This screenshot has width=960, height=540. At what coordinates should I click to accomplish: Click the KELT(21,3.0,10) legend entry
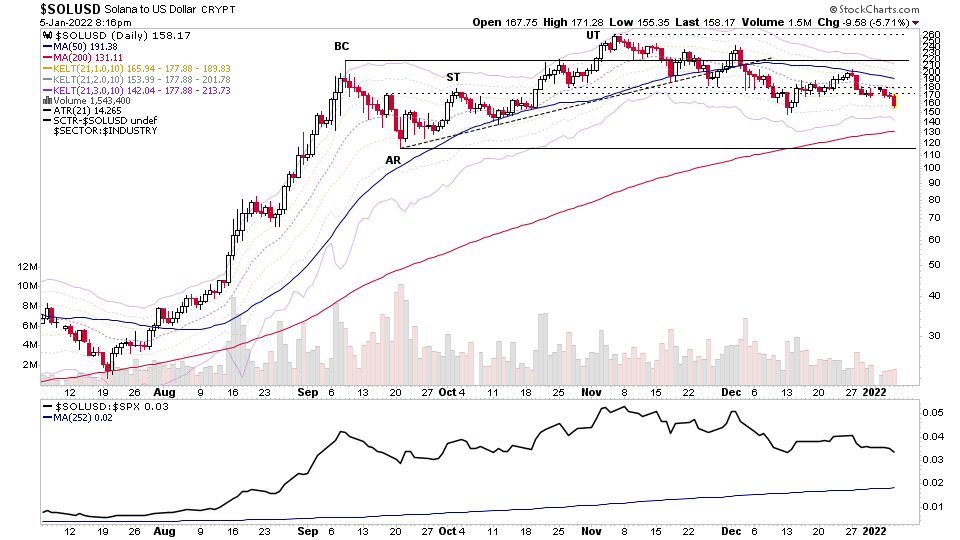pos(142,91)
